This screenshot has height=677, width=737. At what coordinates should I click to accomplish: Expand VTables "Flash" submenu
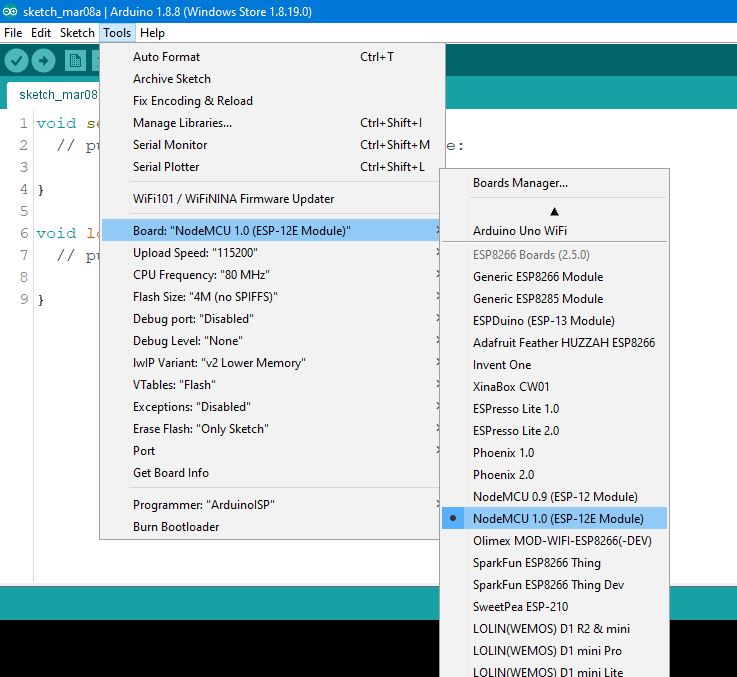tap(271, 385)
